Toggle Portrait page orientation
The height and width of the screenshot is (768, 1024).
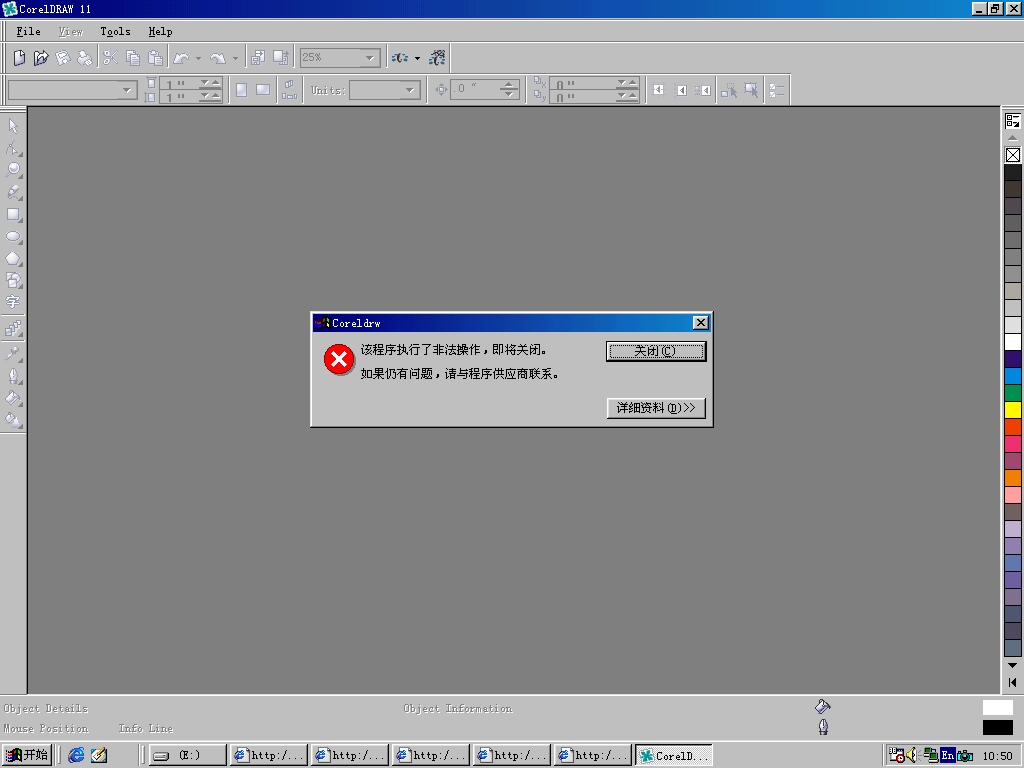(x=242, y=90)
